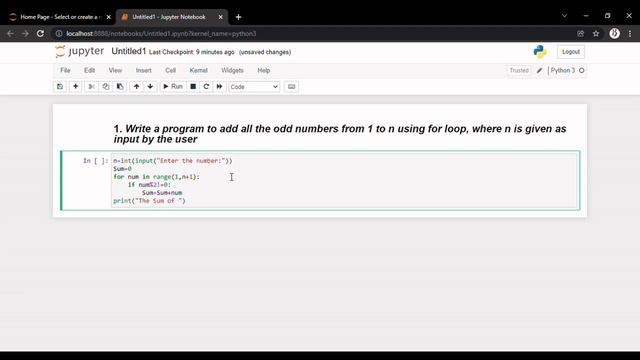Viewport: 640px width, 360px height.
Task: Go back in the browser
Action: pos(10,34)
